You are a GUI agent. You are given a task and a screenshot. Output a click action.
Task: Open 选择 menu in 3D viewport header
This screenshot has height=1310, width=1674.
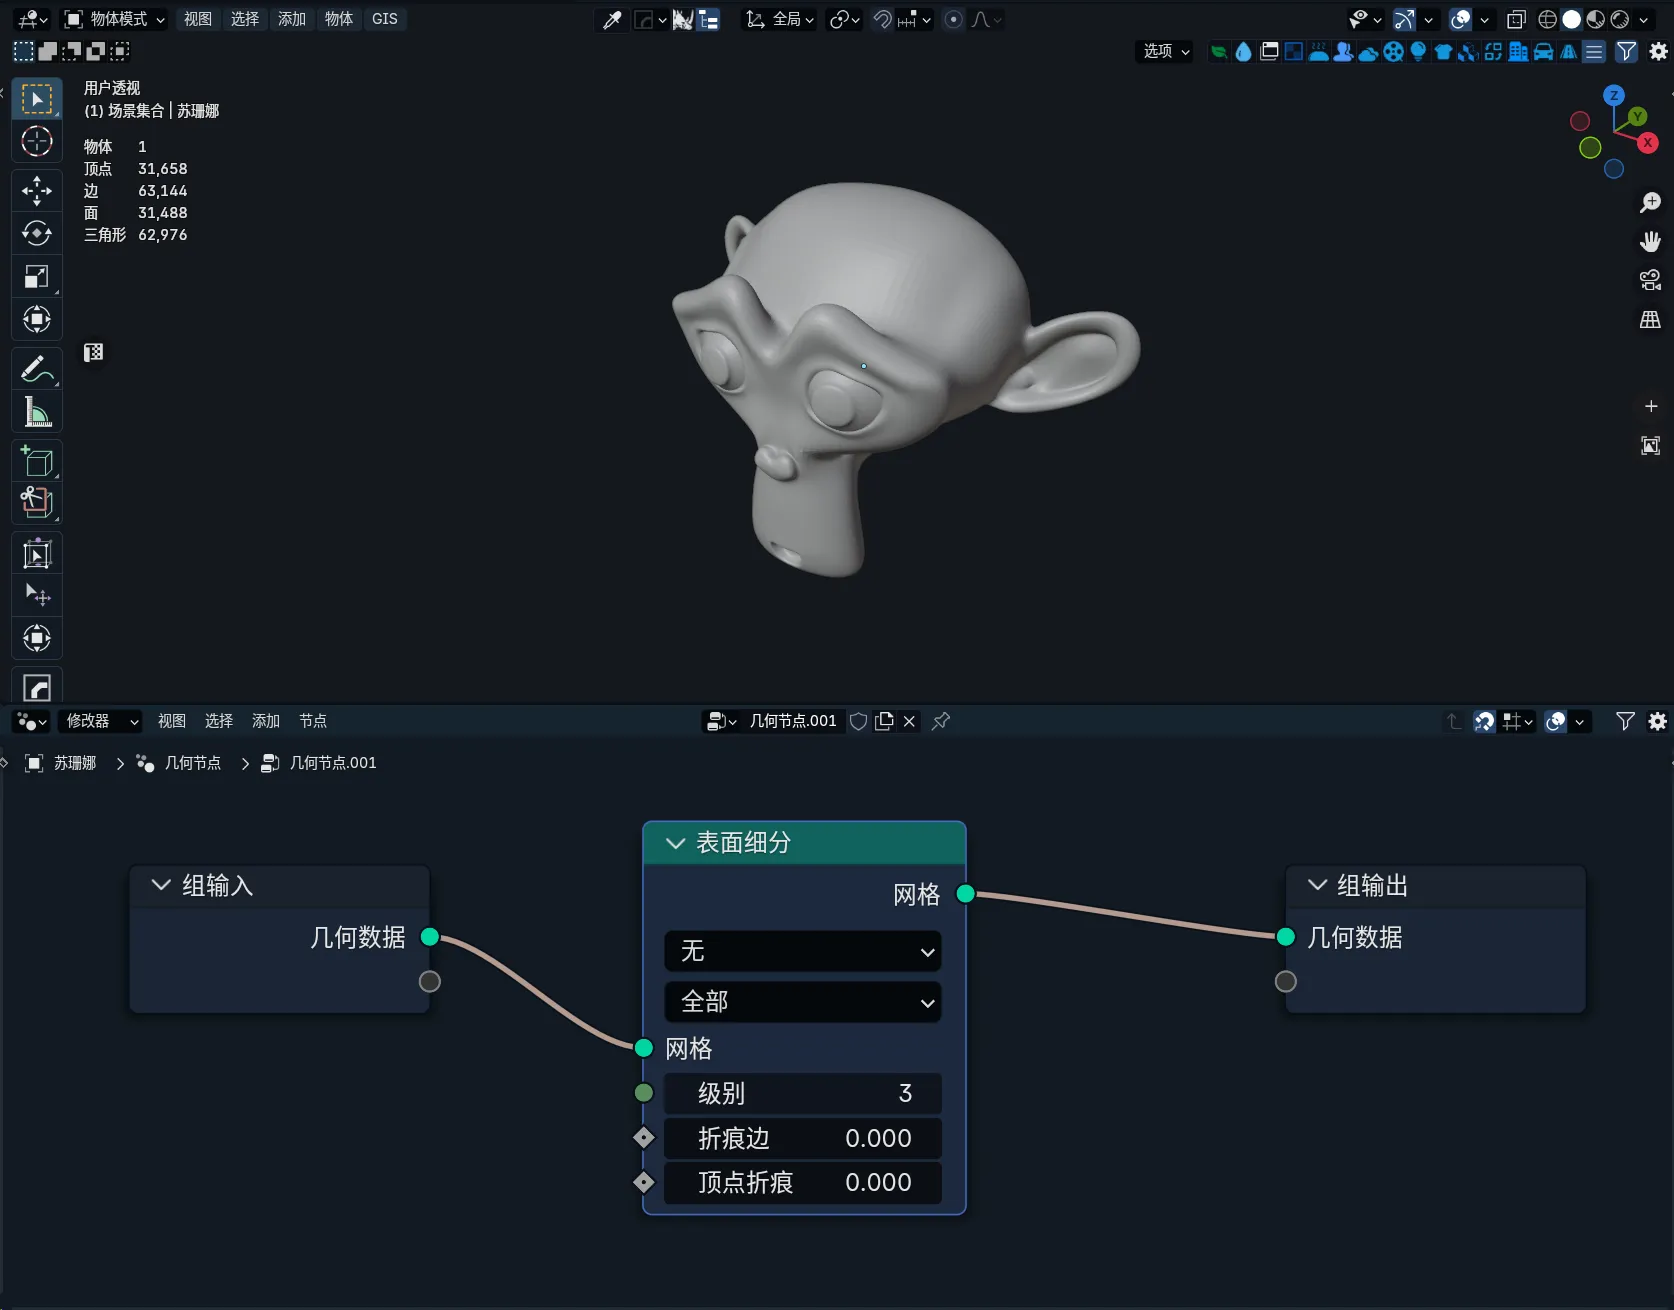pyautogui.click(x=245, y=19)
